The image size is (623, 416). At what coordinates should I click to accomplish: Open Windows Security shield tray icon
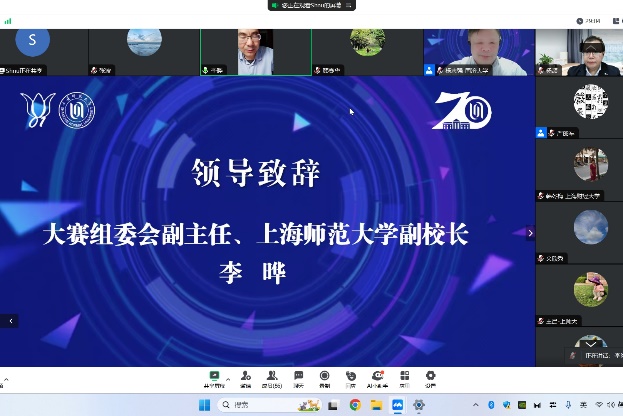[x=507, y=405]
